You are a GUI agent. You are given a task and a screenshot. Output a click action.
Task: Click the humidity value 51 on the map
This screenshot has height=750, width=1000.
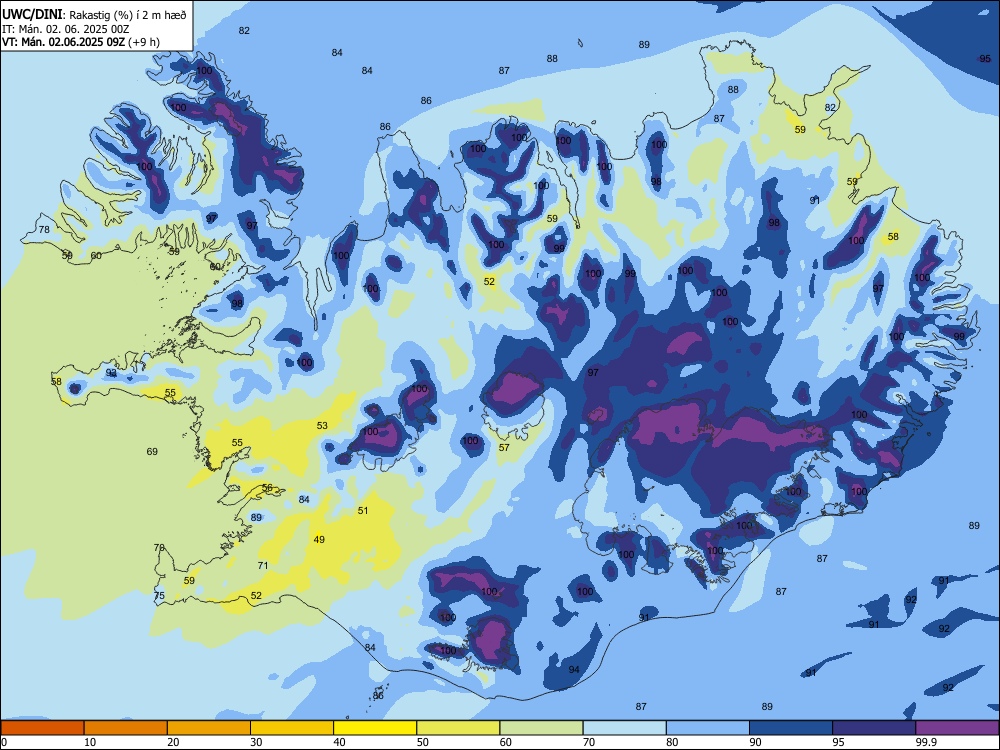coord(363,510)
